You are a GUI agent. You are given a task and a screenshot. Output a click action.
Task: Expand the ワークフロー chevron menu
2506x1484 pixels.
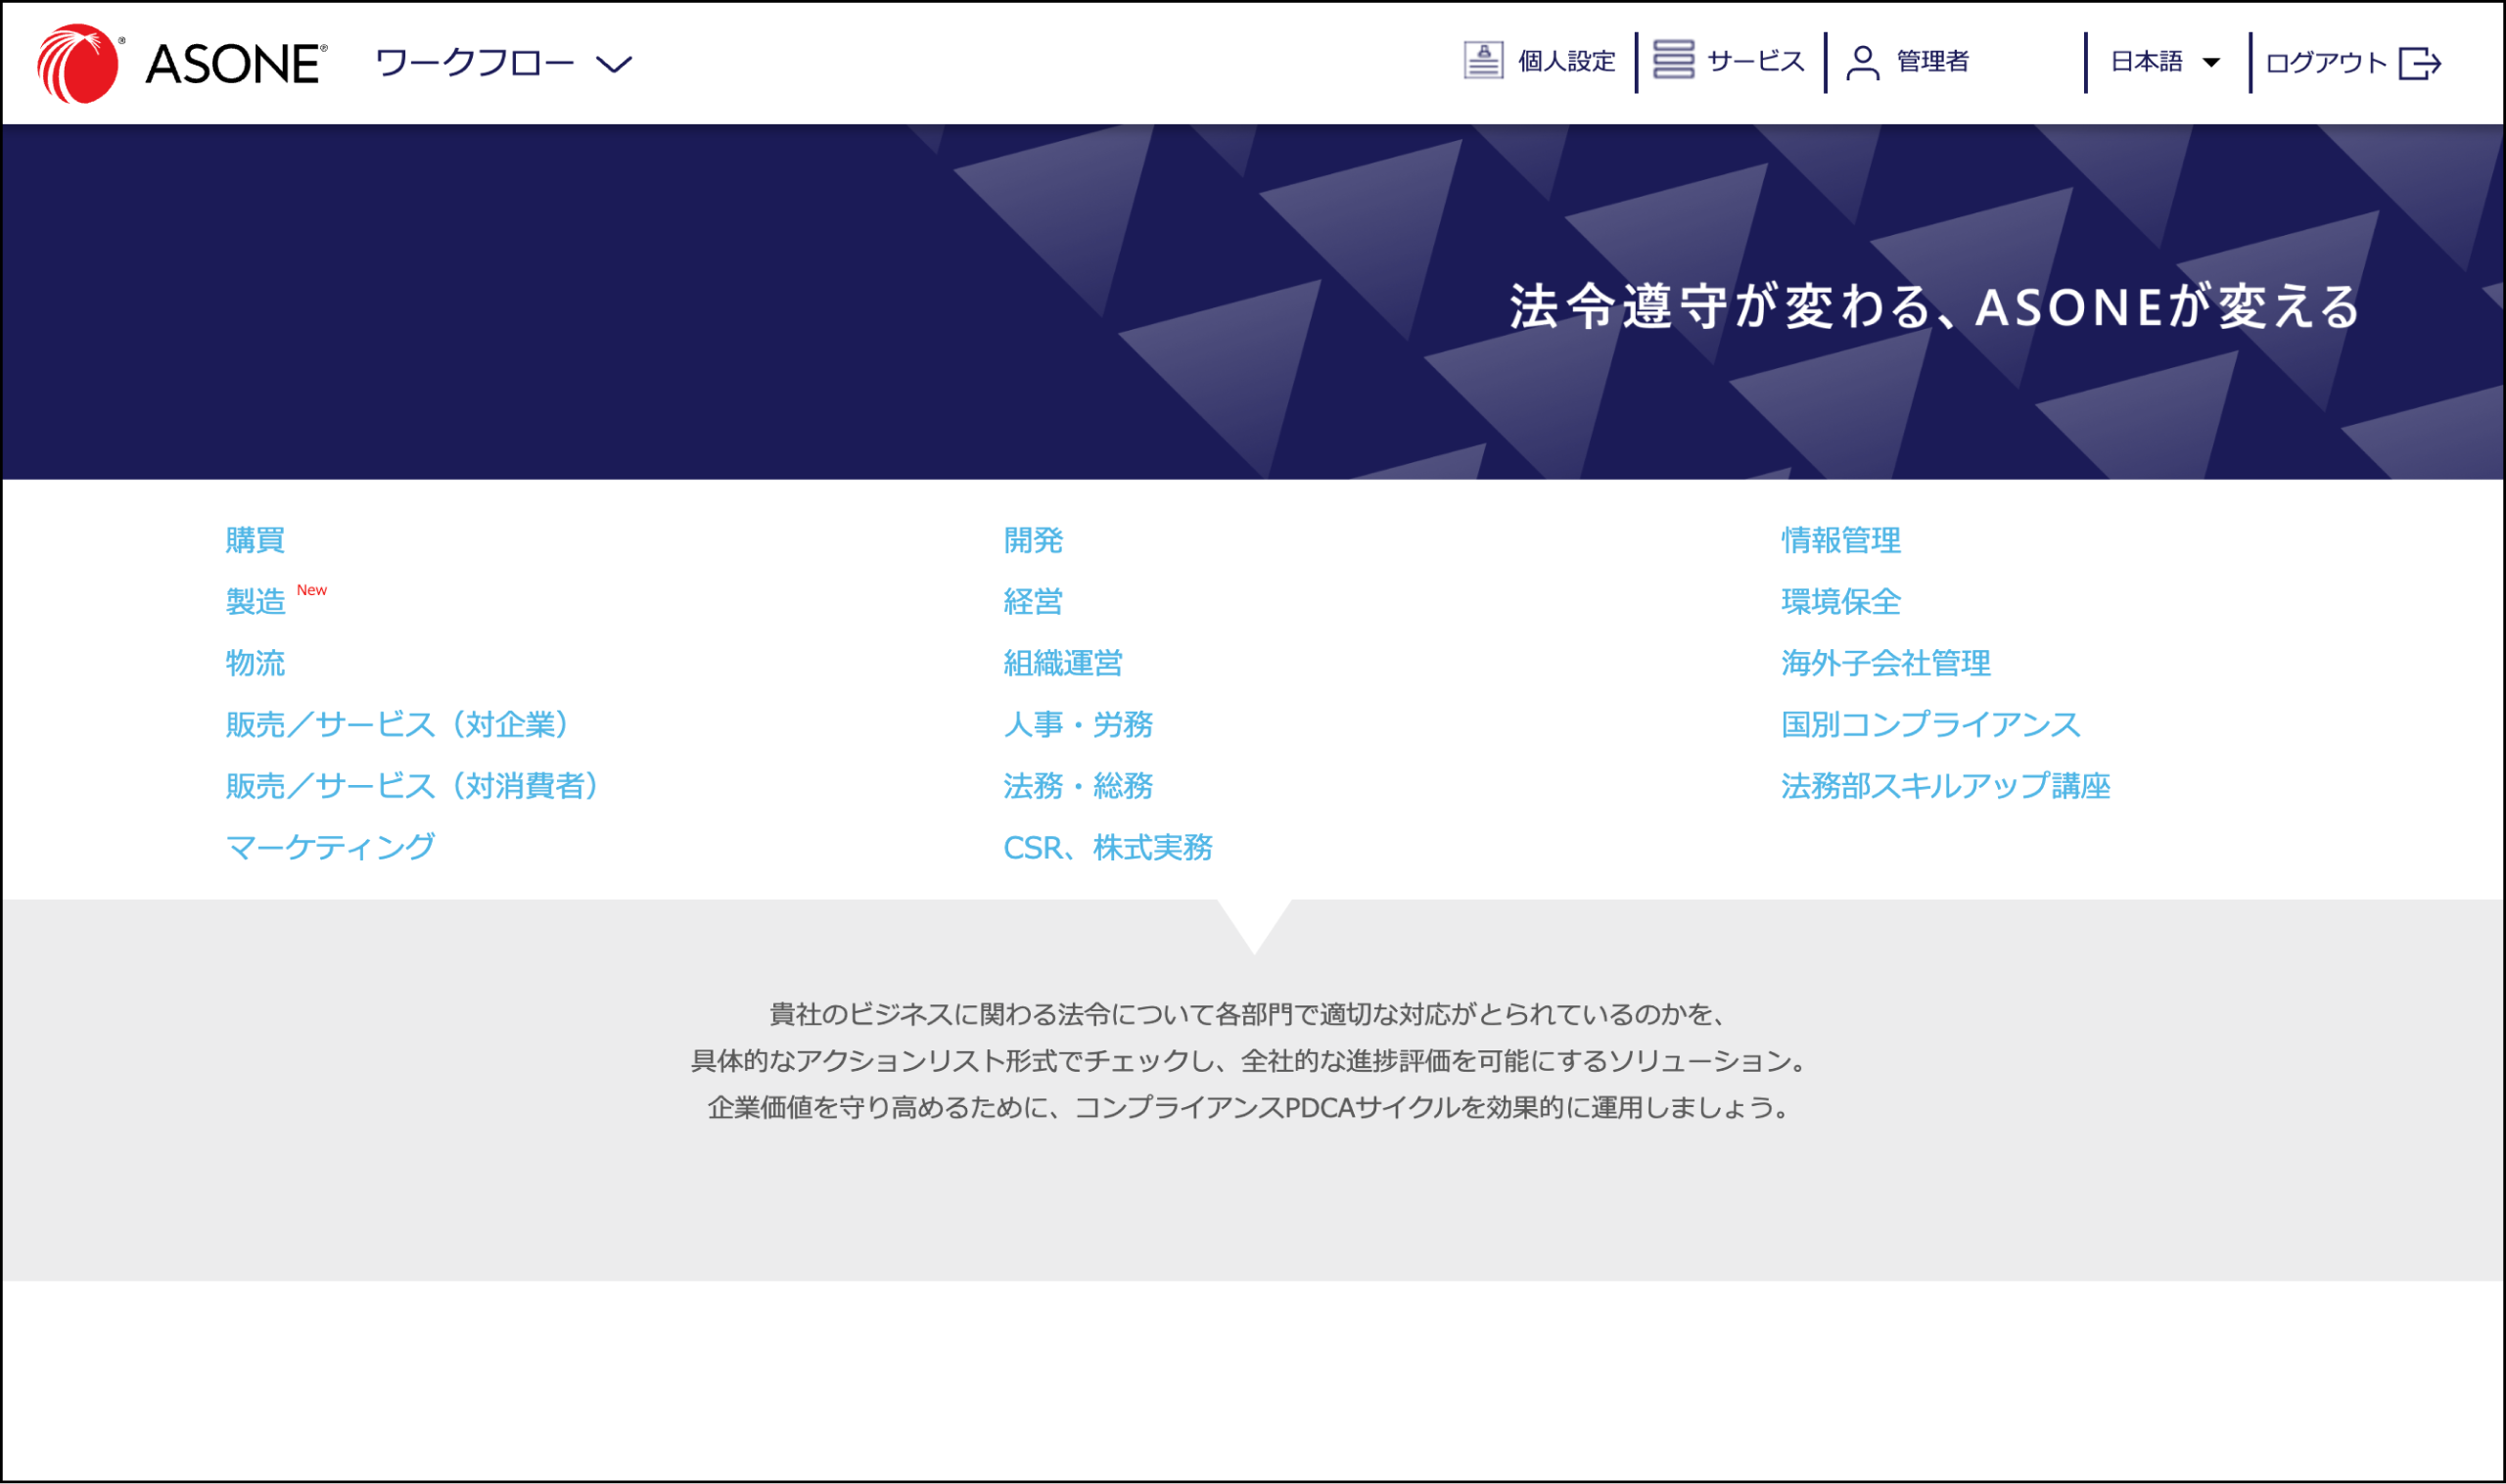point(614,65)
